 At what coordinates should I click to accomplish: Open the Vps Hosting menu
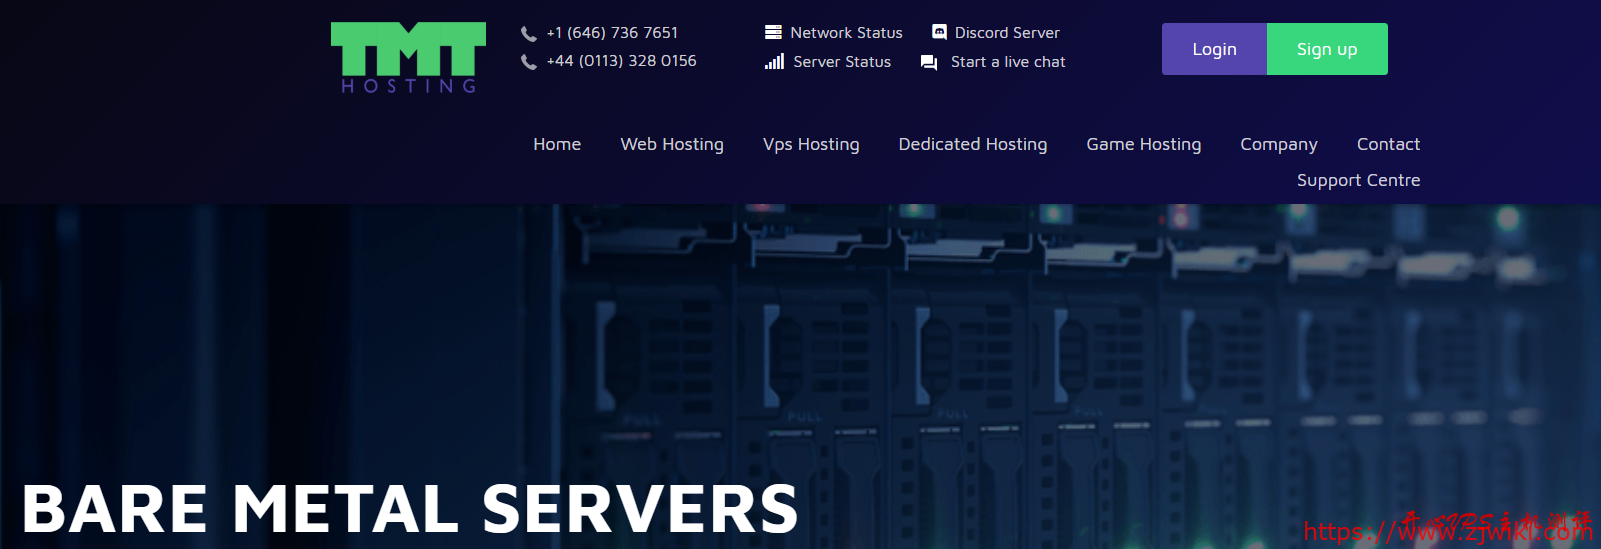[811, 144]
